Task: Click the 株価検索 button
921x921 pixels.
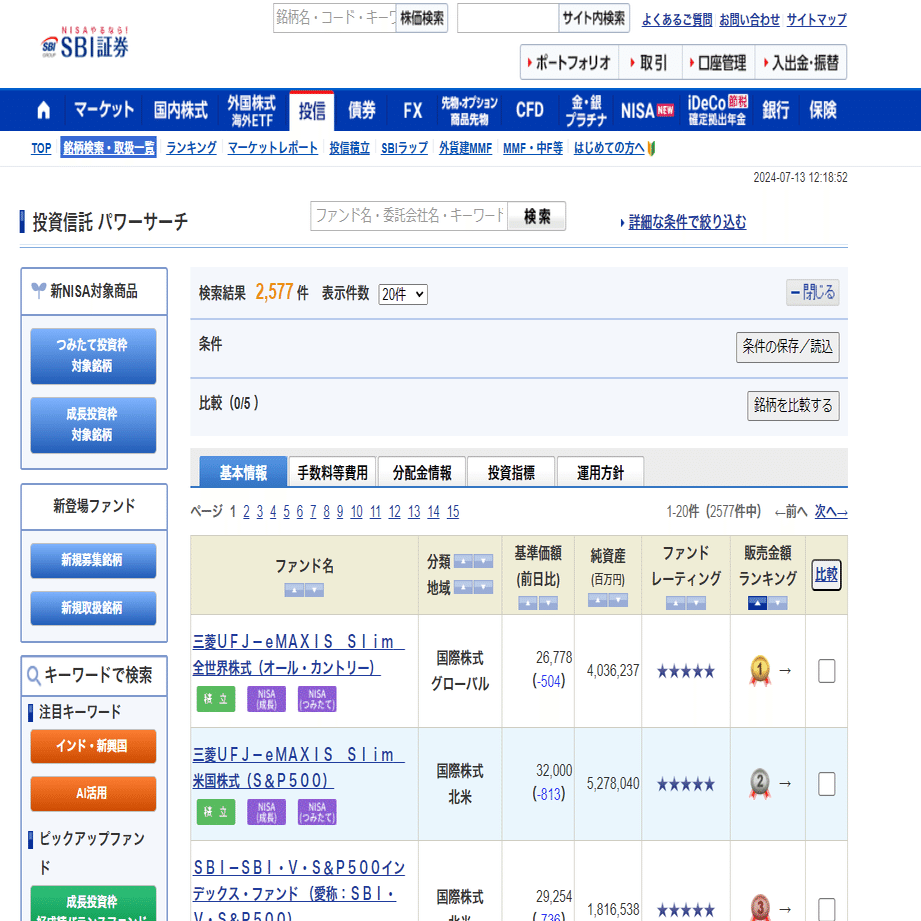Action: [422, 18]
